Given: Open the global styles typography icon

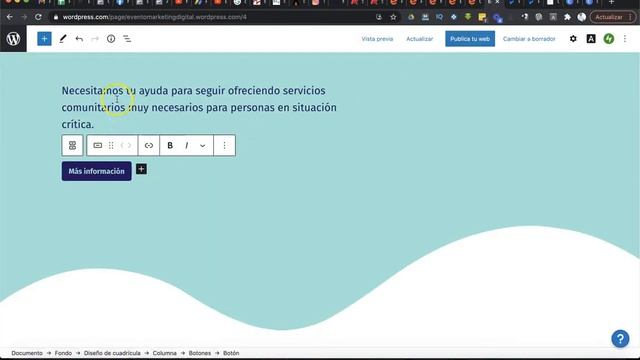Looking at the screenshot, I should point(591,39).
